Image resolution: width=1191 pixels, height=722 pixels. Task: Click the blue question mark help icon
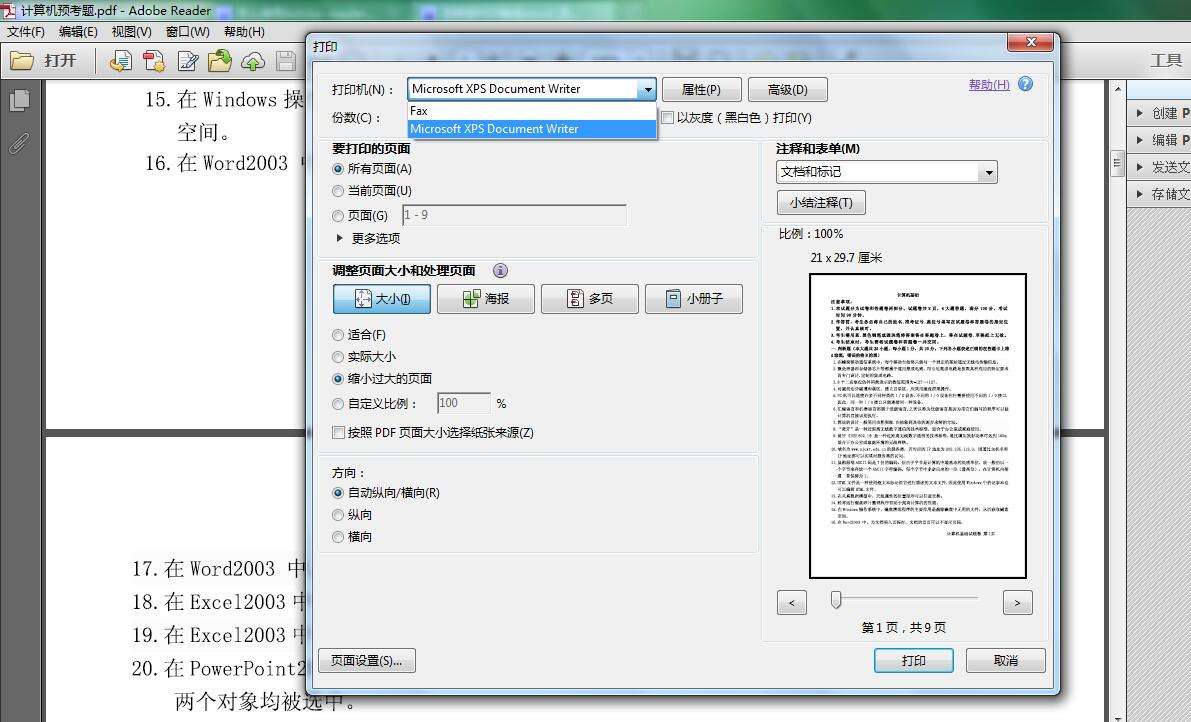[x=1025, y=84]
